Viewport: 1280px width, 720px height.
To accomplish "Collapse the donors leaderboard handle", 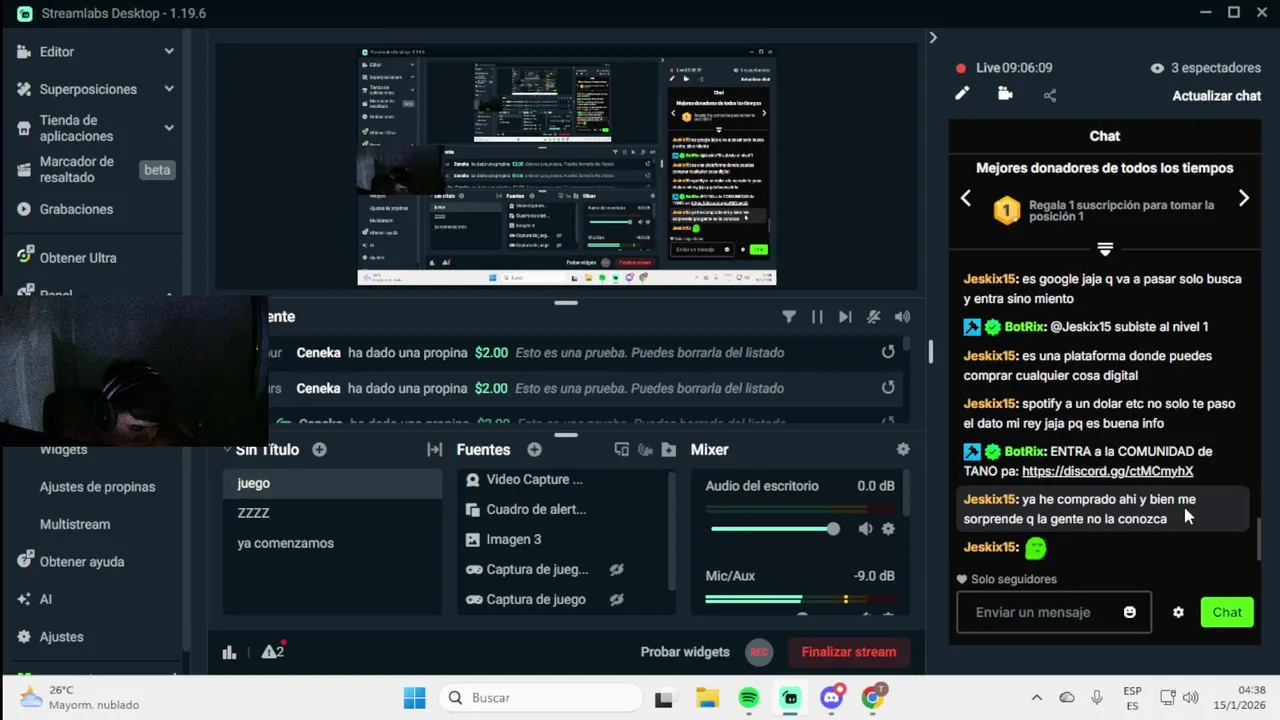I will point(1105,248).
